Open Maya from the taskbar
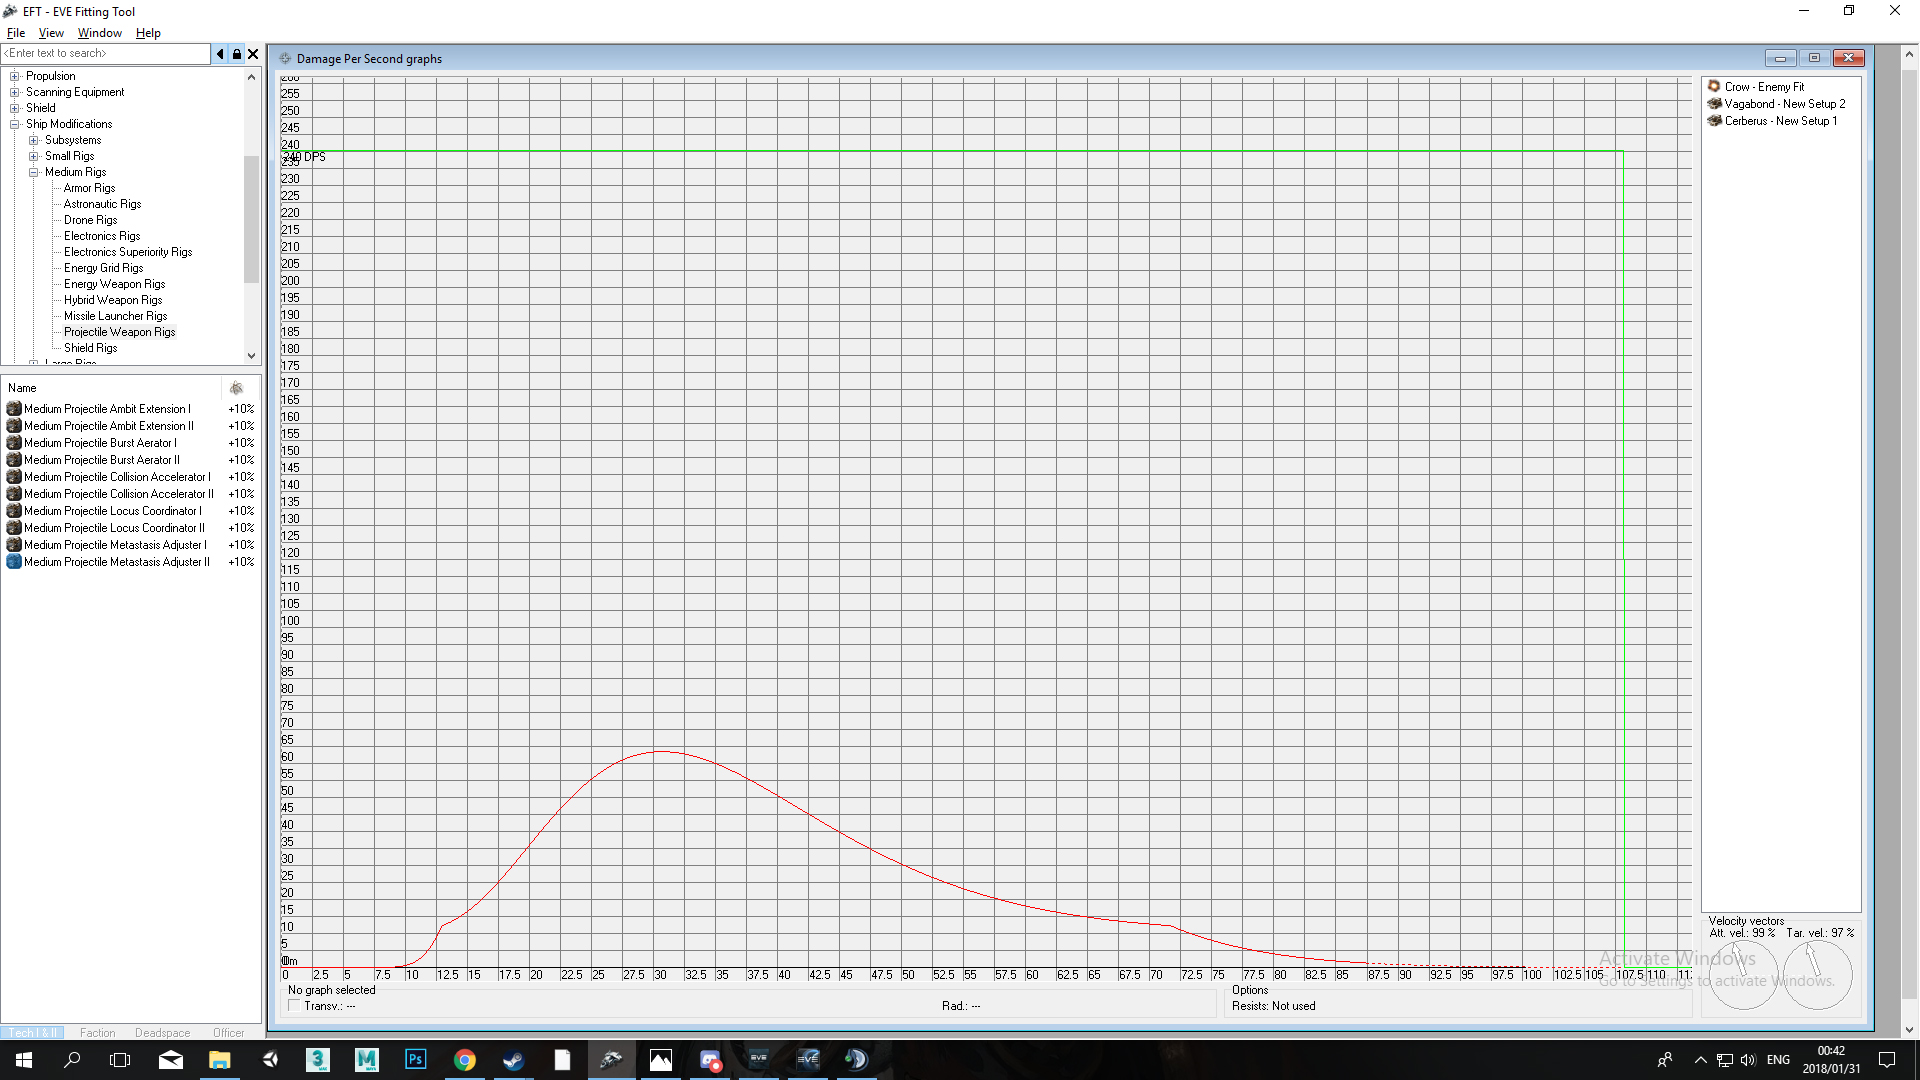This screenshot has width=1920, height=1080. tap(367, 1060)
